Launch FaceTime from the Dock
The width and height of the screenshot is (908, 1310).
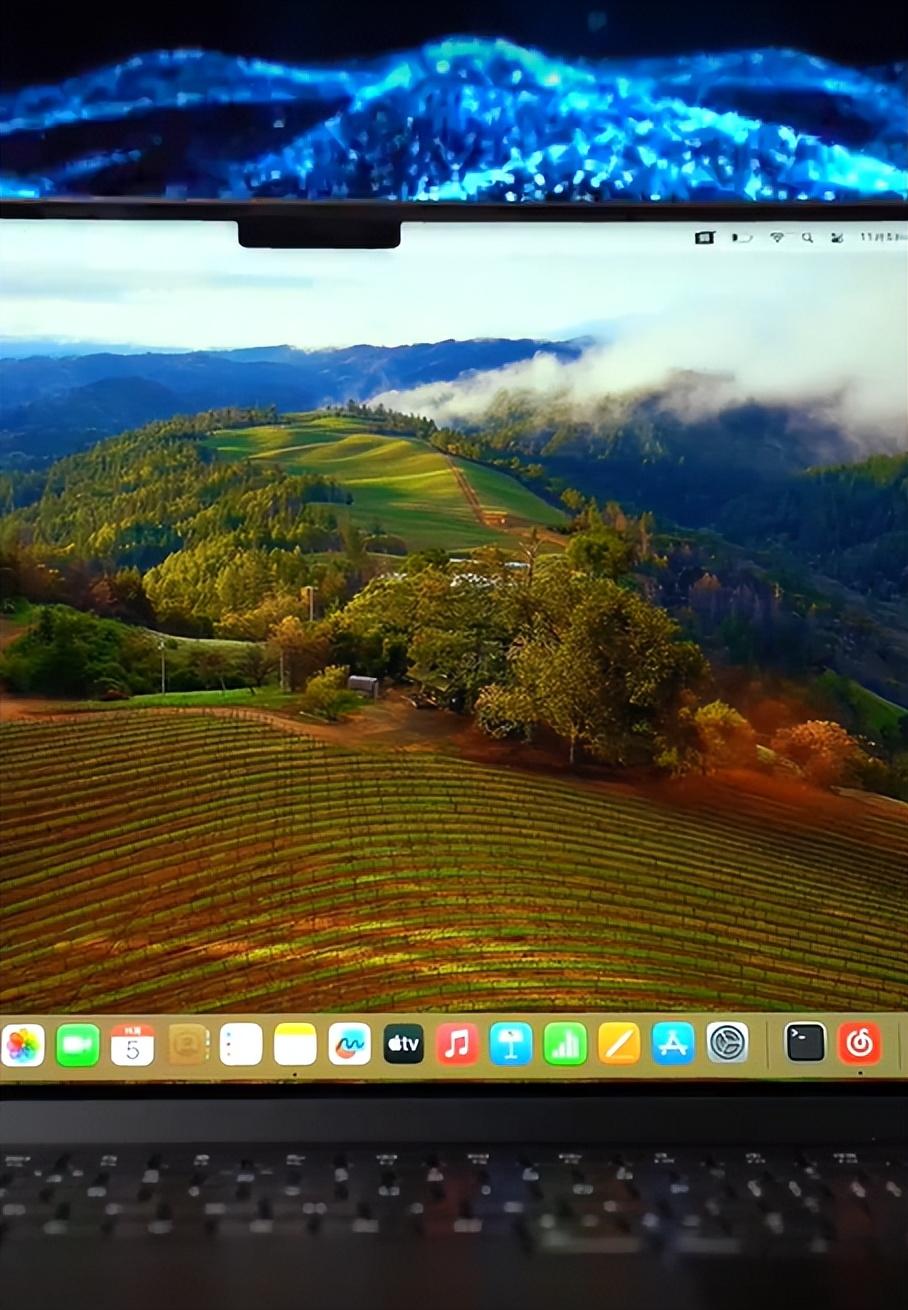(78, 1045)
